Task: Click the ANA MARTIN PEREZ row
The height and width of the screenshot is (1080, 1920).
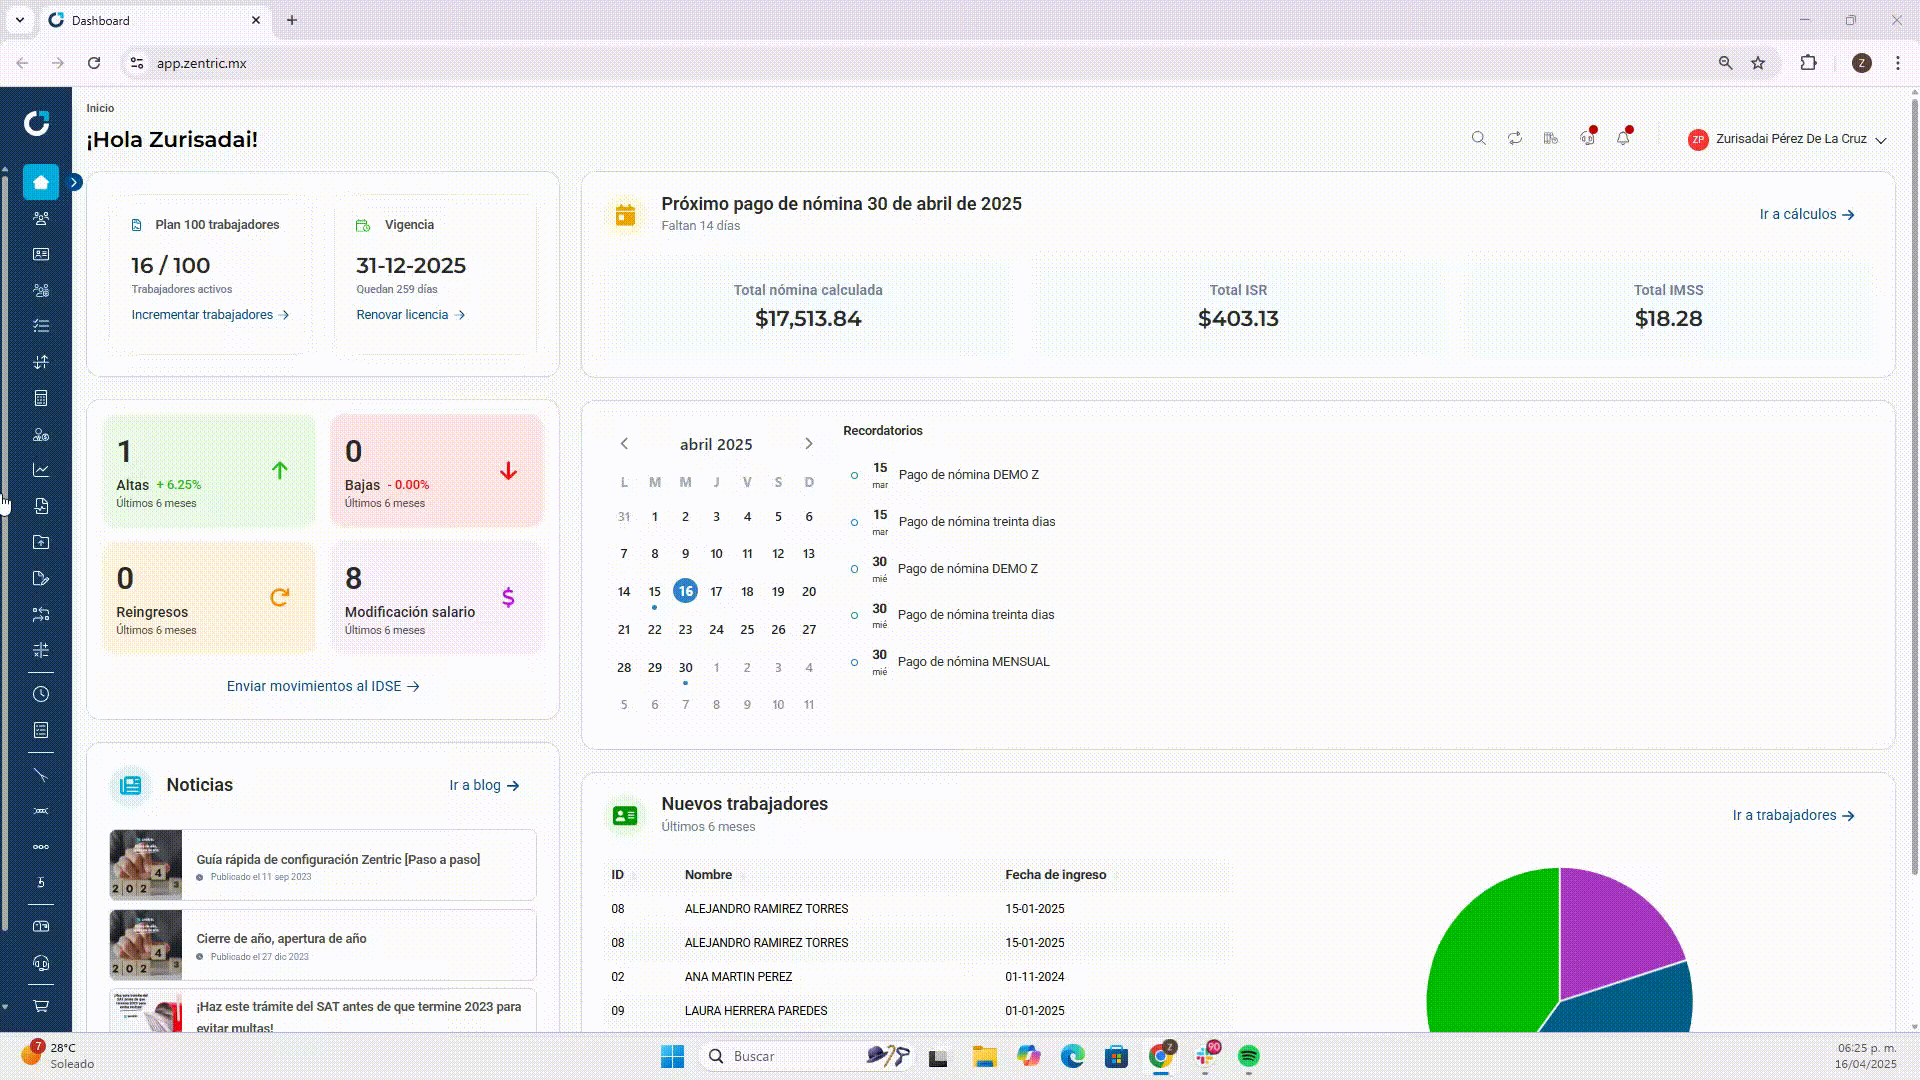Action: [x=918, y=977]
